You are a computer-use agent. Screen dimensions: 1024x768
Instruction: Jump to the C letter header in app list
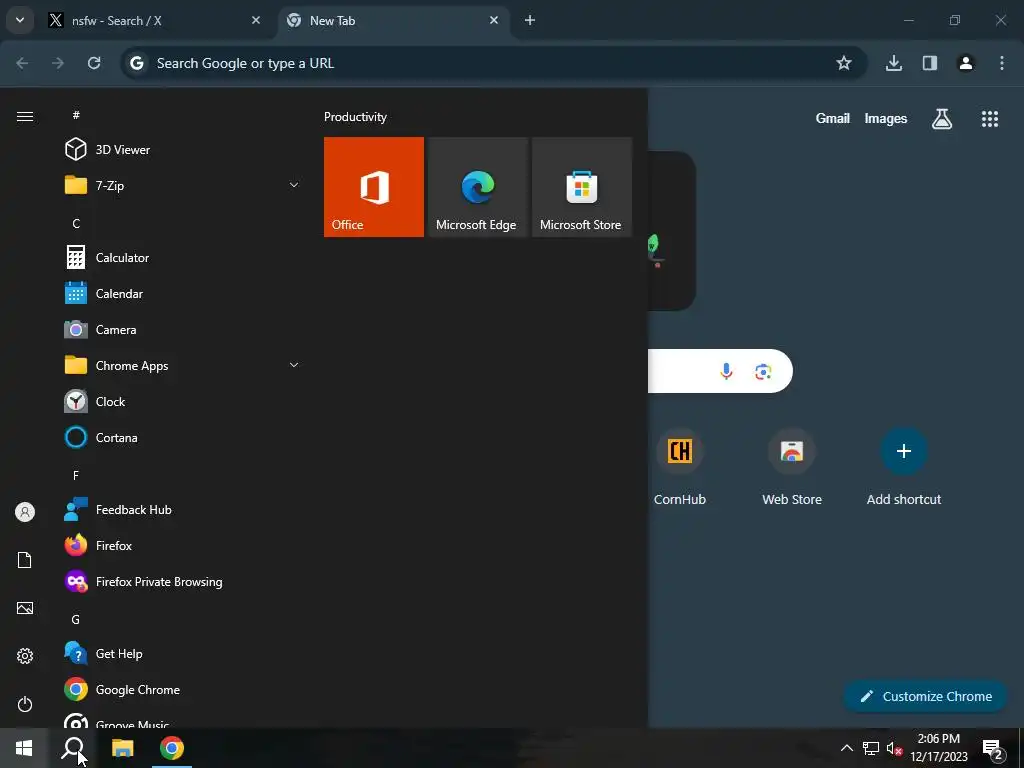76,223
